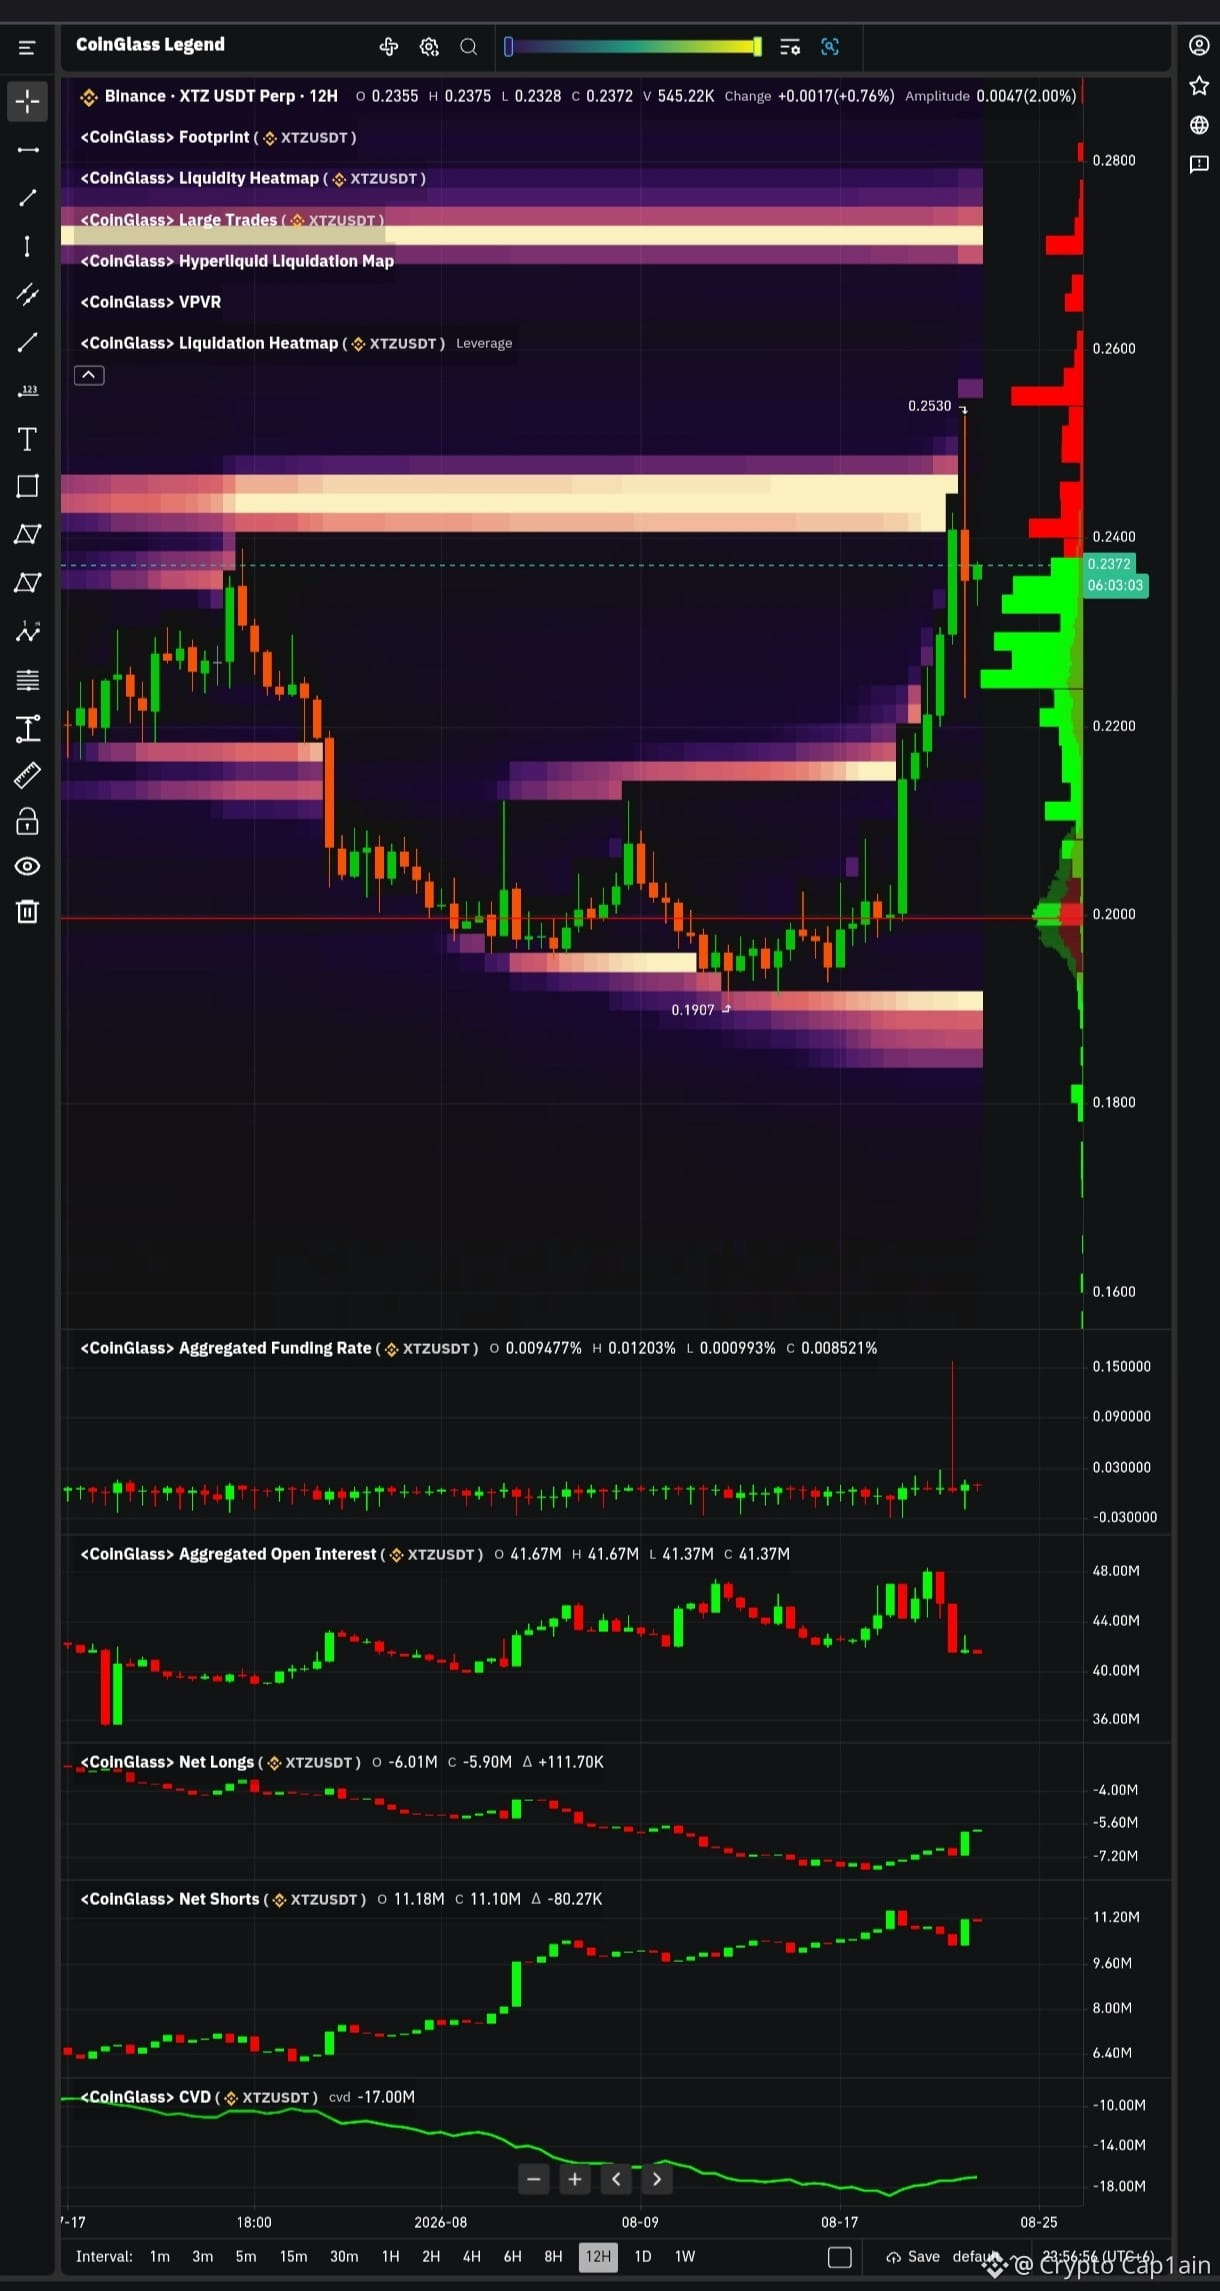
Task: Add chart to favorites star
Action: point(1199,86)
